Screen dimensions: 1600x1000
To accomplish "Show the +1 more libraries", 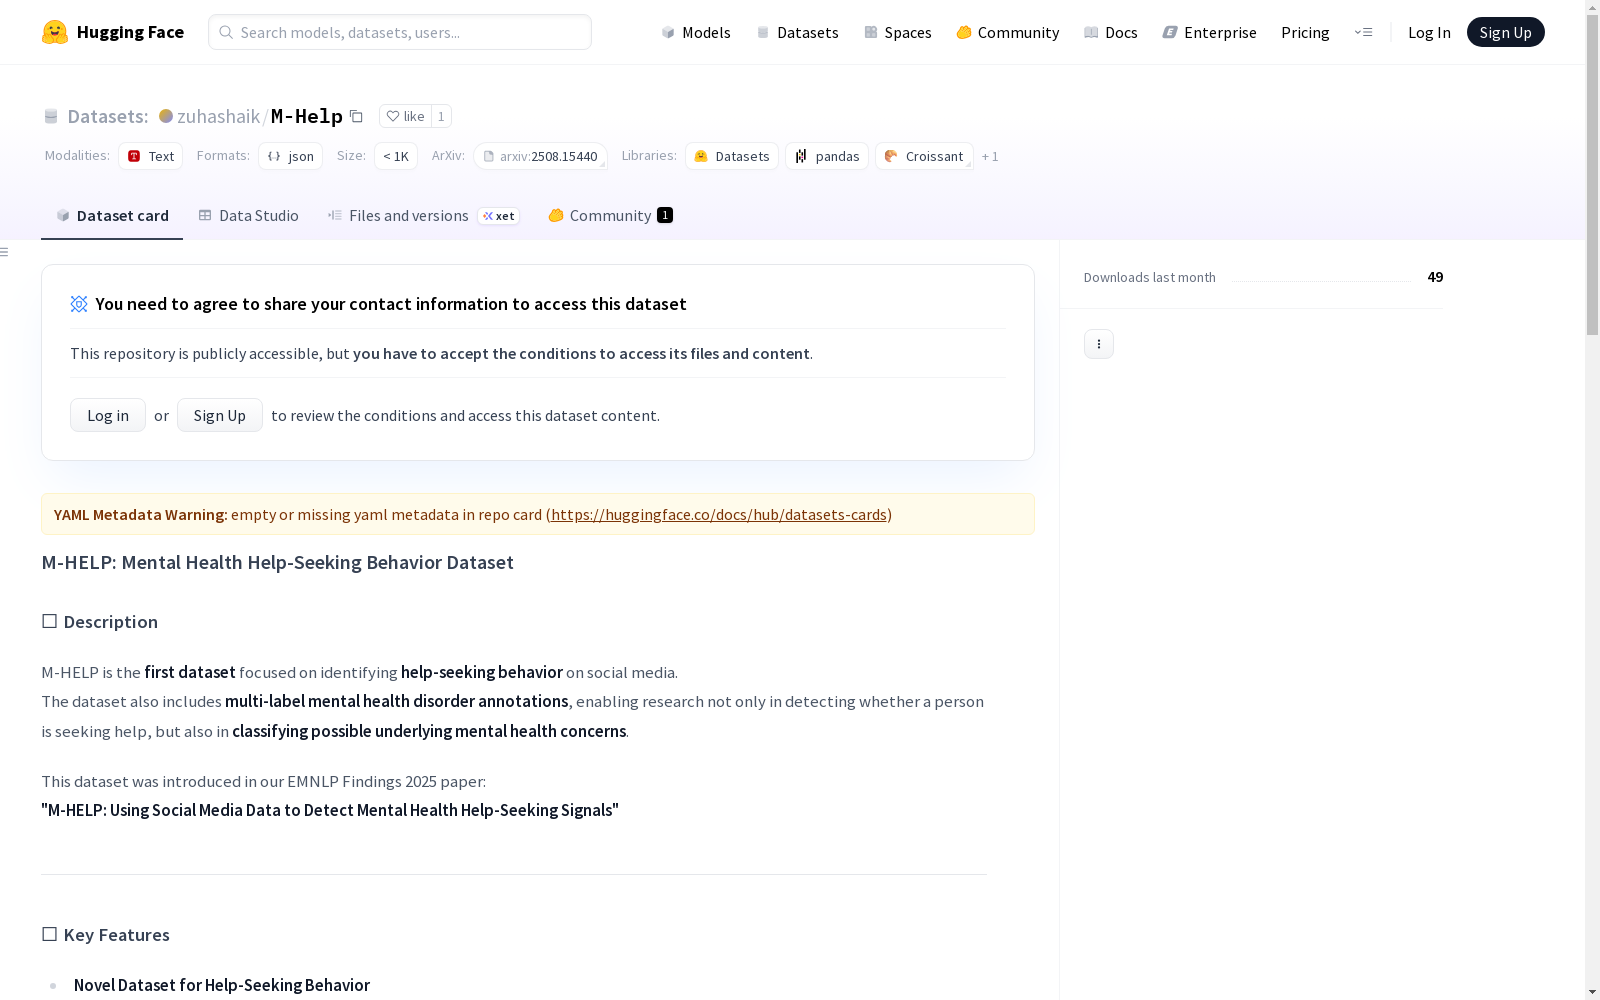I will pyautogui.click(x=990, y=156).
